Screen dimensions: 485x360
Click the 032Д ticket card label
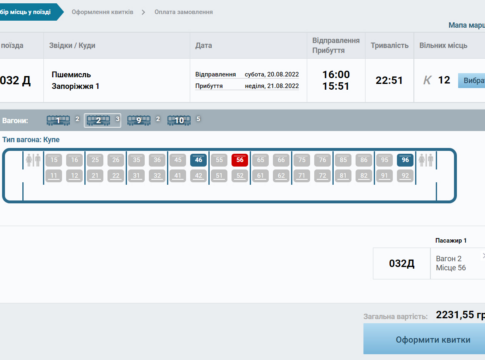(x=402, y=263)
